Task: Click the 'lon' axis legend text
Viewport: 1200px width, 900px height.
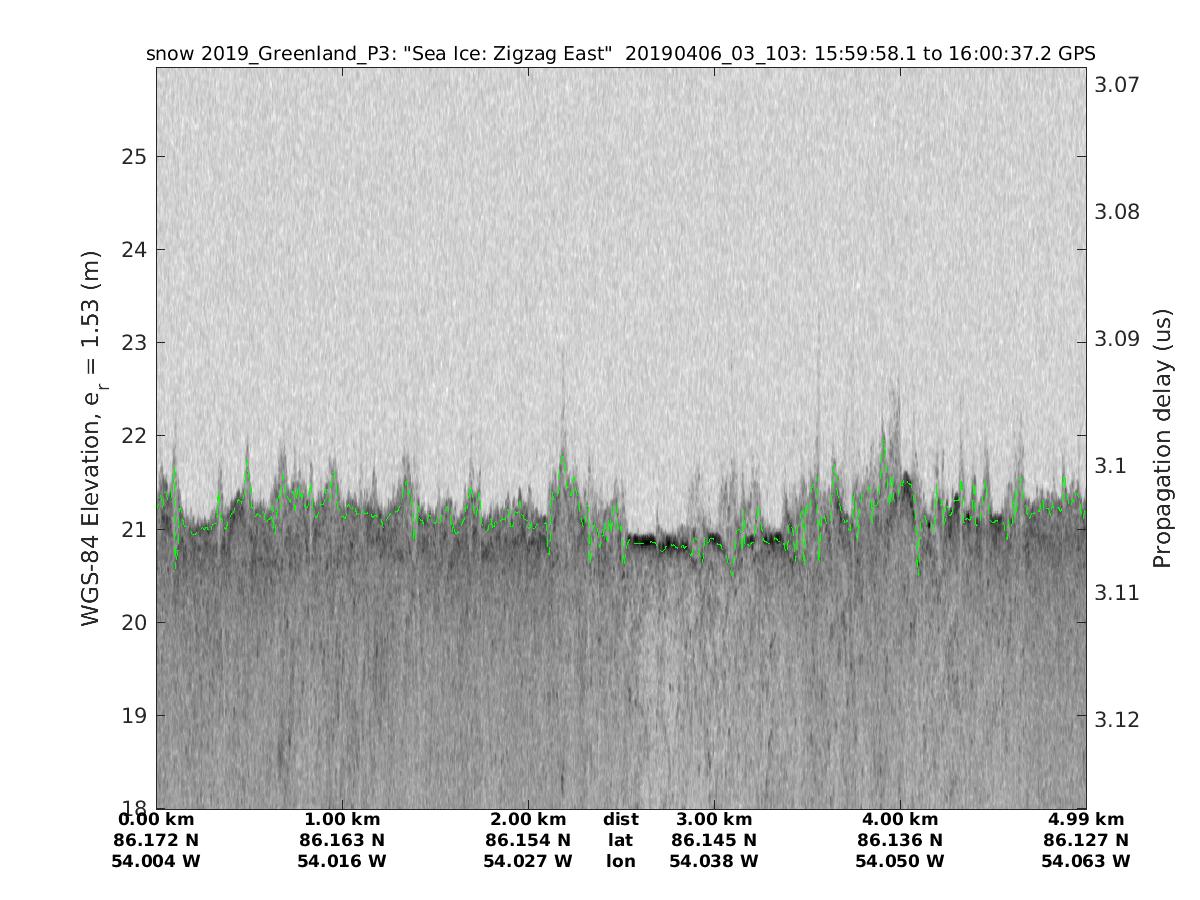Action: [620, 861]
